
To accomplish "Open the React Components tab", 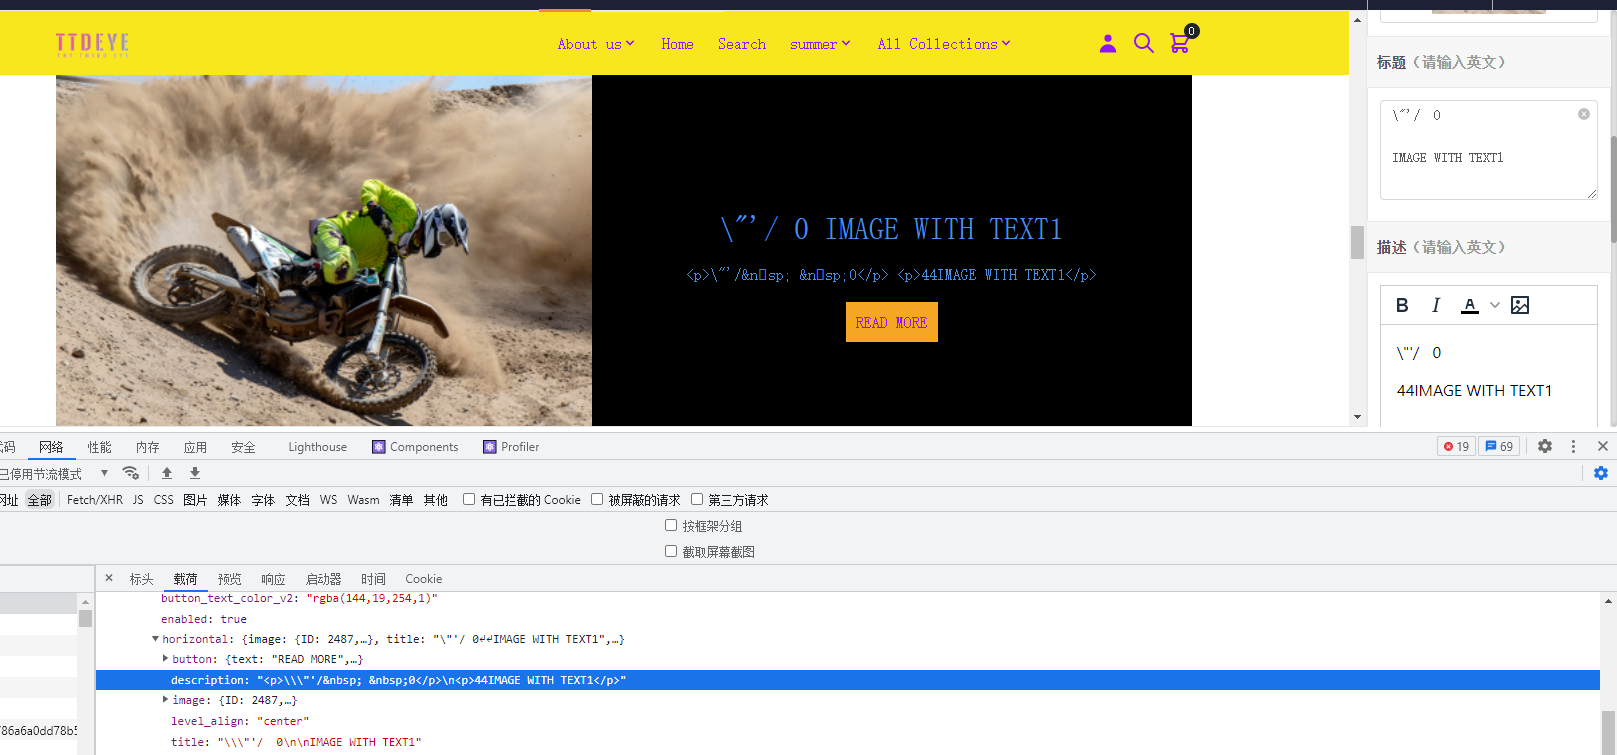I will point(415,447).
